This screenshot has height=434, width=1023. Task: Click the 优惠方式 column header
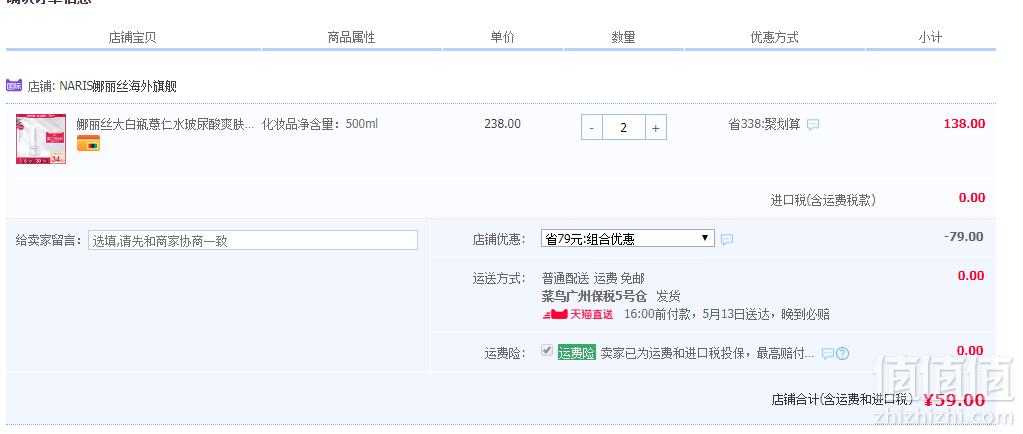[x=774, y=37]
